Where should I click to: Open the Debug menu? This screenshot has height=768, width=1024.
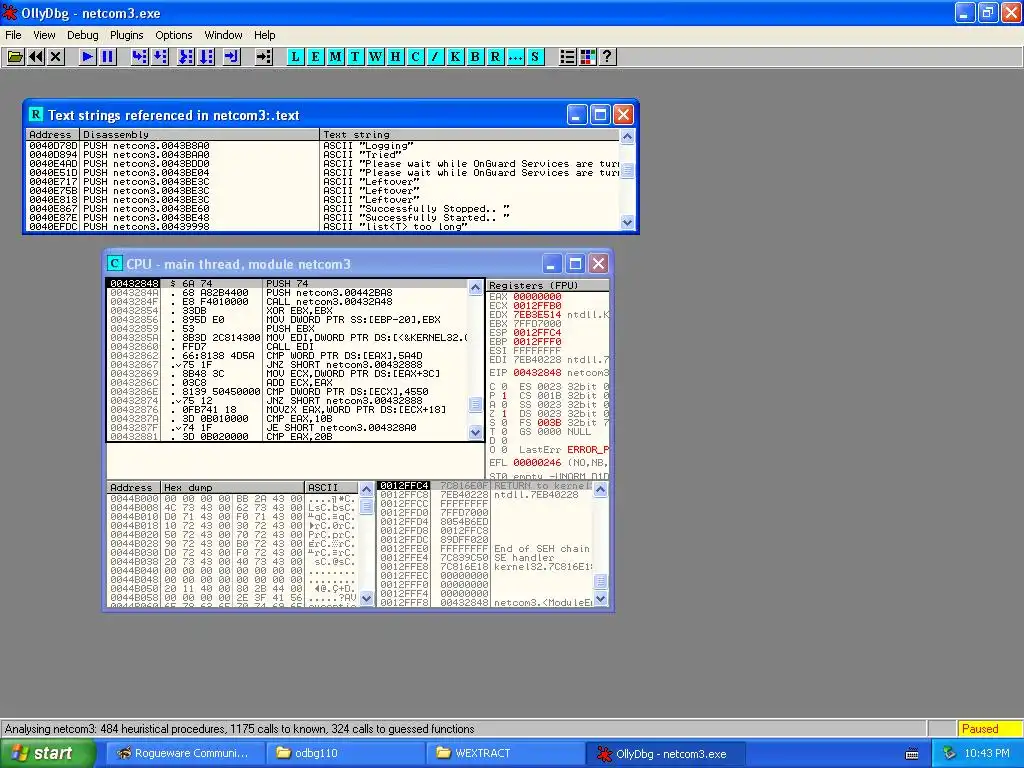82,35
